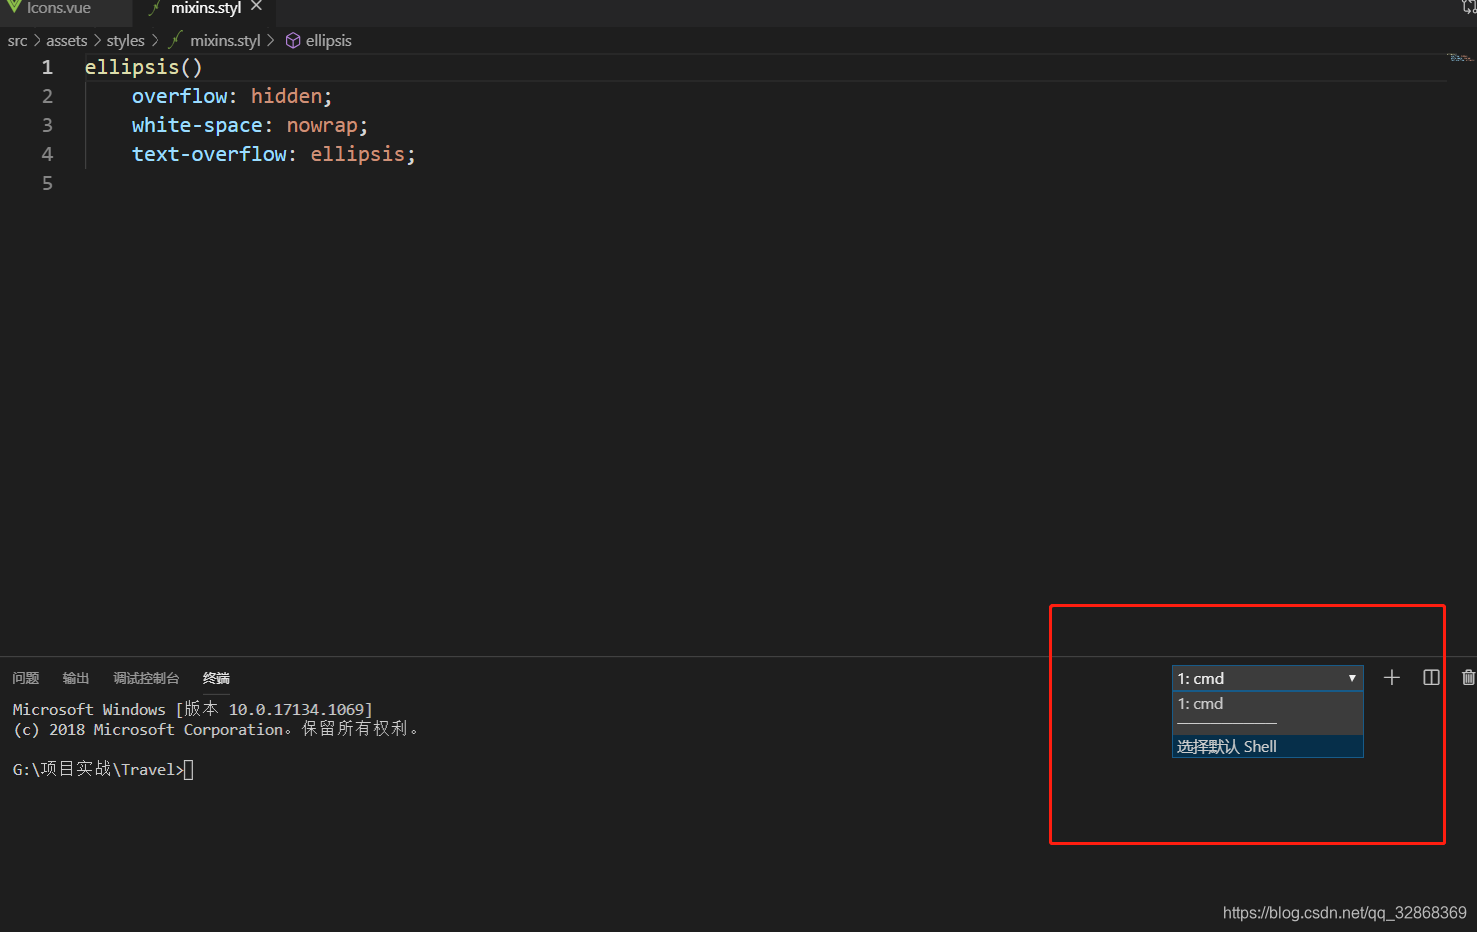Click the Microsoft Corporation copyright line
Screen dimensions: 1477x932
pyautogui.click(x=216, y=729)
